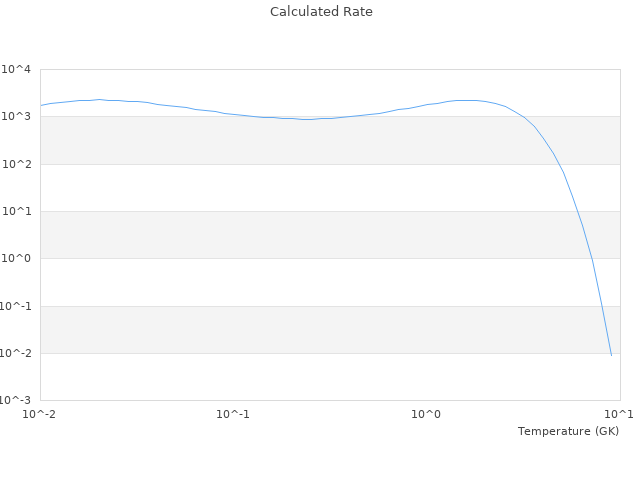Select the 10^-1 vertical axis tick label
Screen dimensions: 640x480
15,306
